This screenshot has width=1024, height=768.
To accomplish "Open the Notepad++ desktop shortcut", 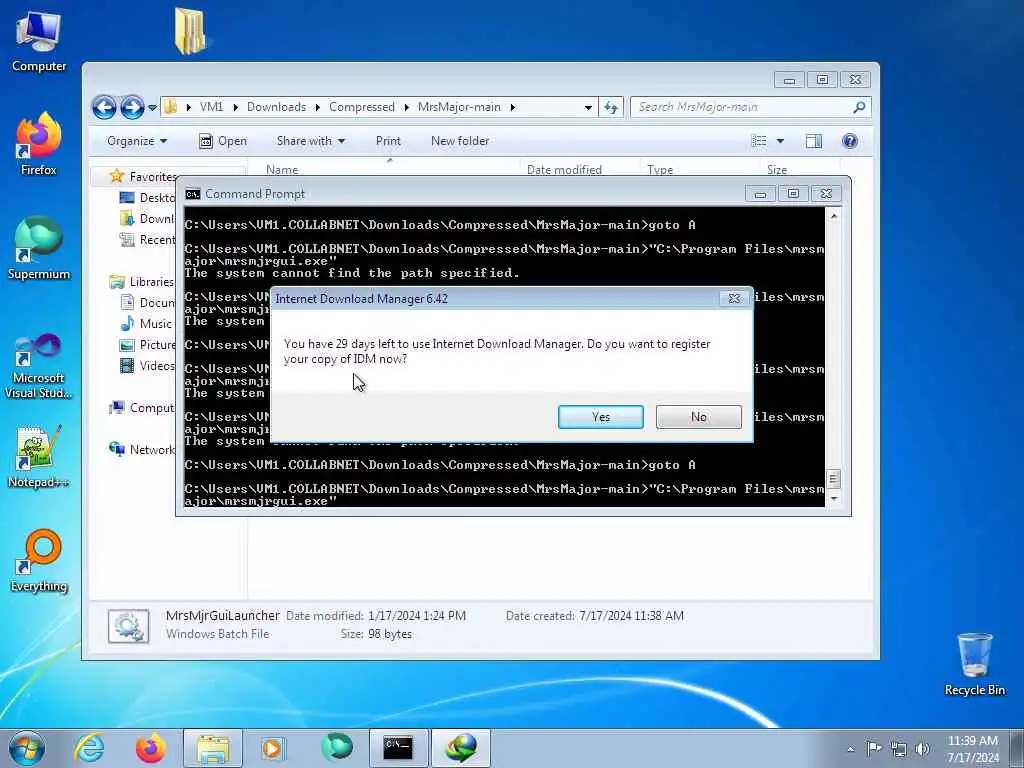I will pos(39,457).
